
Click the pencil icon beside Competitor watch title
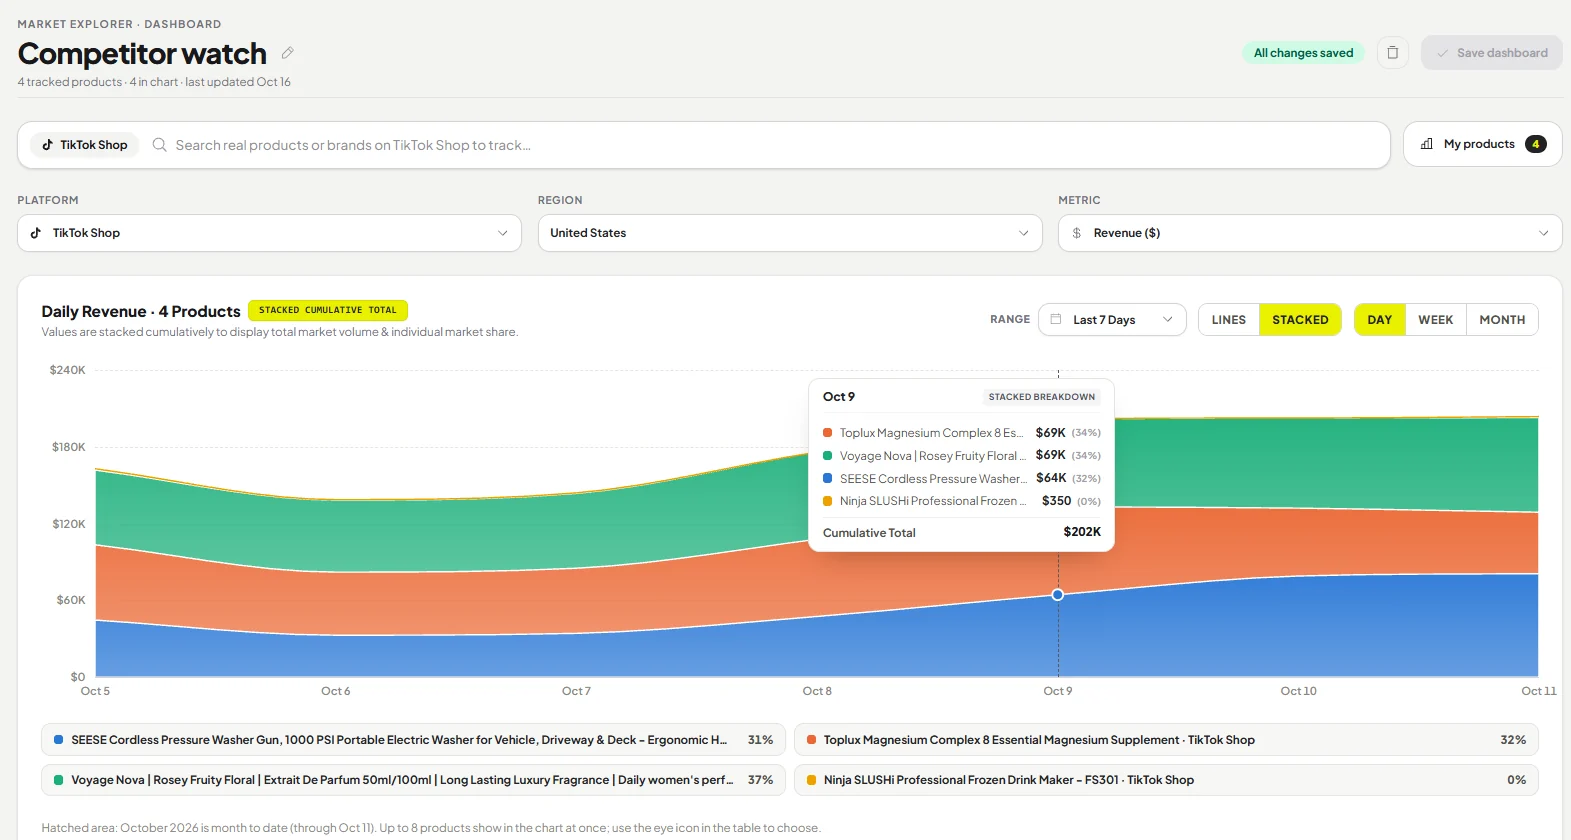click(287, 53)
